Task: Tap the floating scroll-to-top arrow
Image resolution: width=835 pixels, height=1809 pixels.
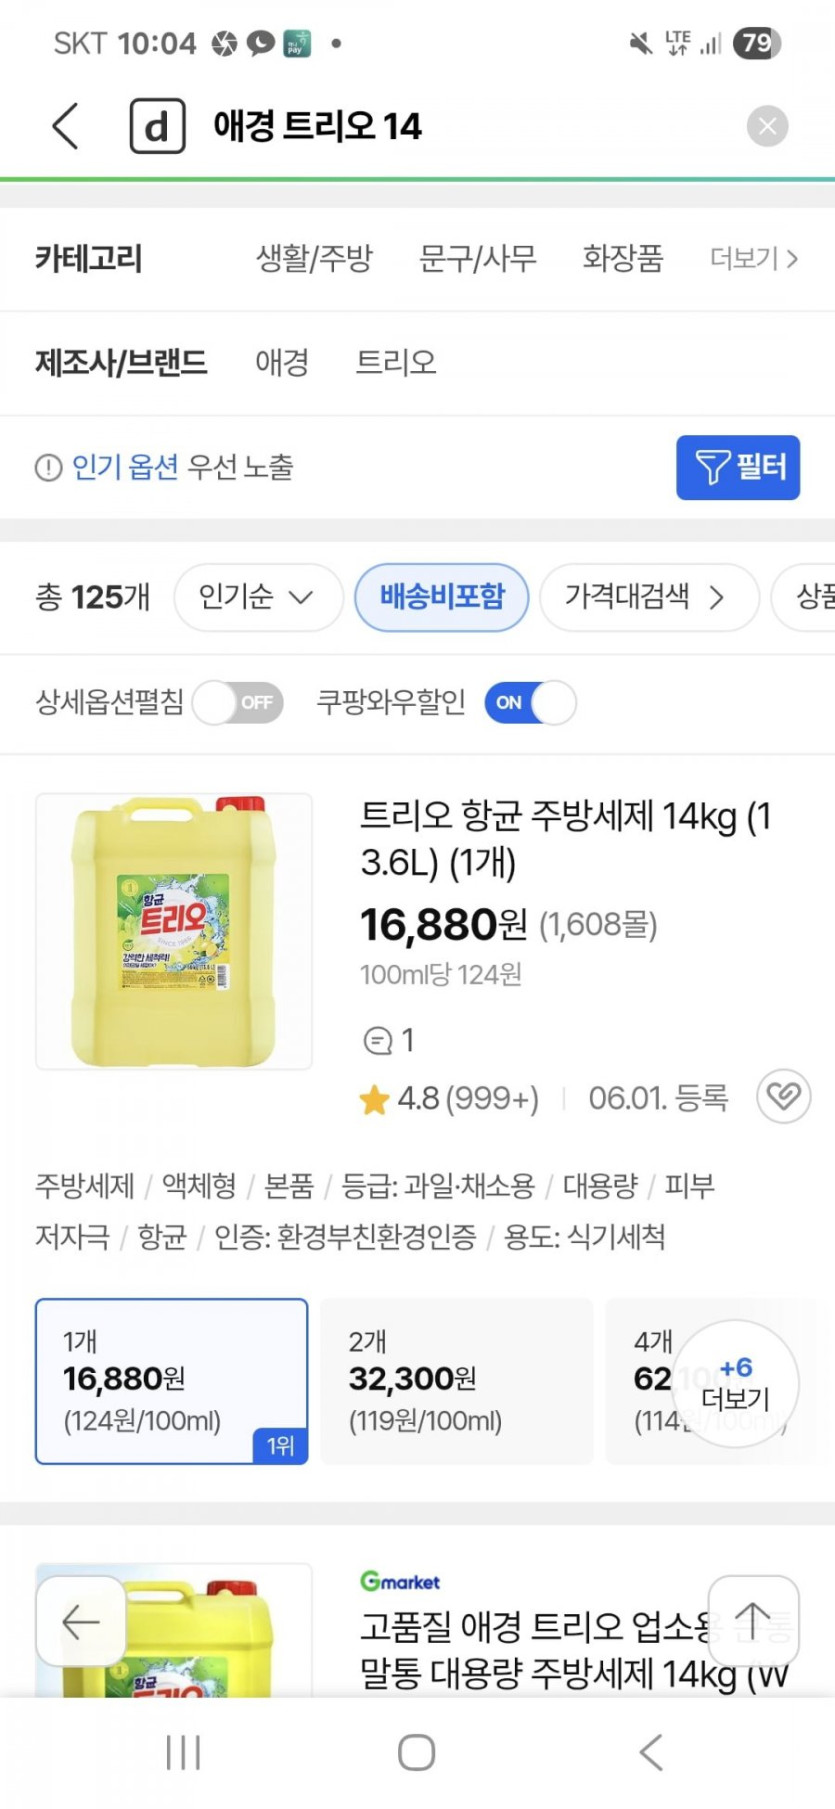Action: [x=753, y=1621]
